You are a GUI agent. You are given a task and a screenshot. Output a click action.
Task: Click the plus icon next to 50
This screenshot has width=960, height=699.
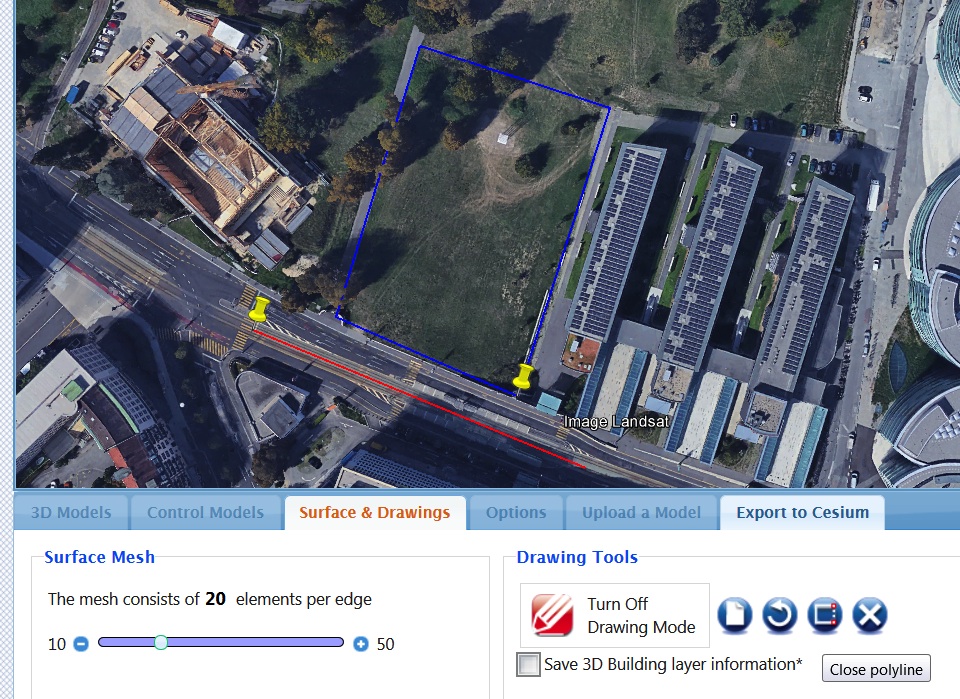tap(361, 644)
